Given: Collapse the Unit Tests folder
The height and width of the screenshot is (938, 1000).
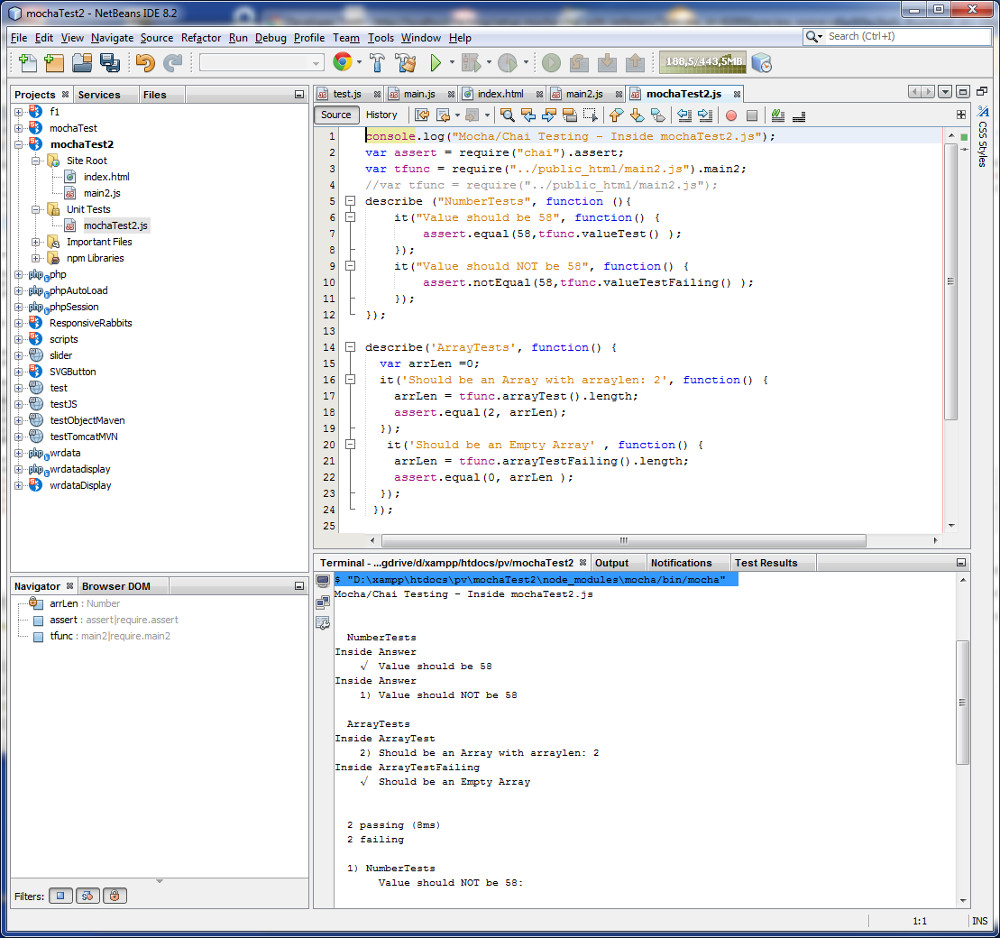Looking at the screenshot, I should 36,209.
